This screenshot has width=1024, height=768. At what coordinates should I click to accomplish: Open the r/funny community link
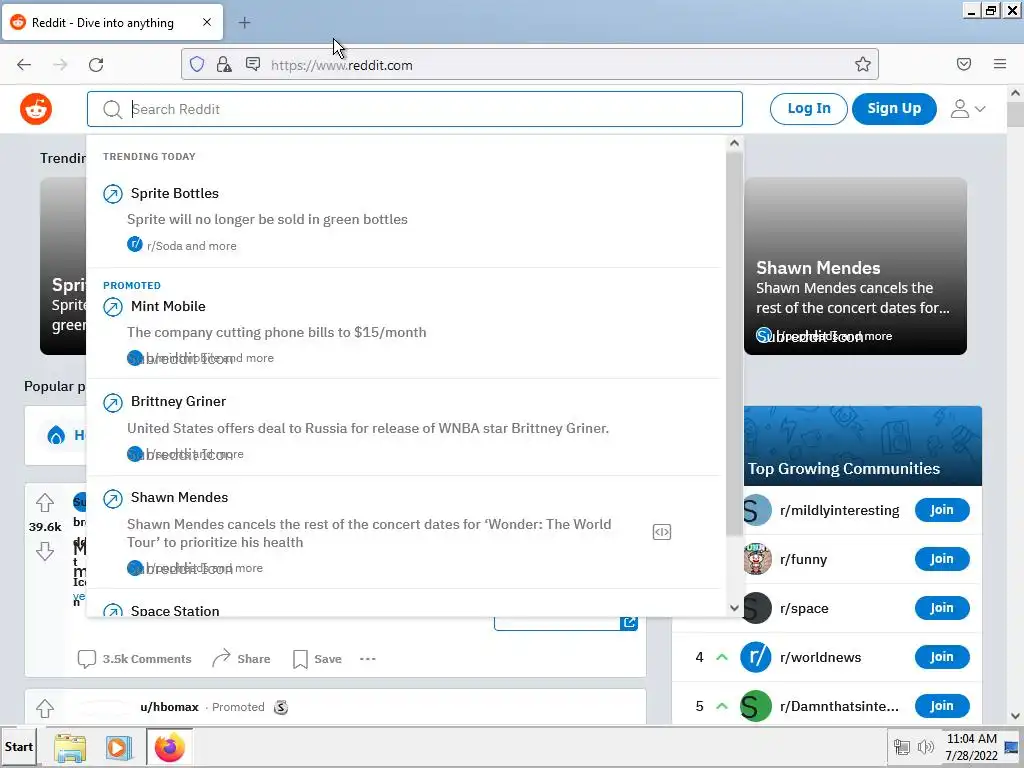(803, 560)
